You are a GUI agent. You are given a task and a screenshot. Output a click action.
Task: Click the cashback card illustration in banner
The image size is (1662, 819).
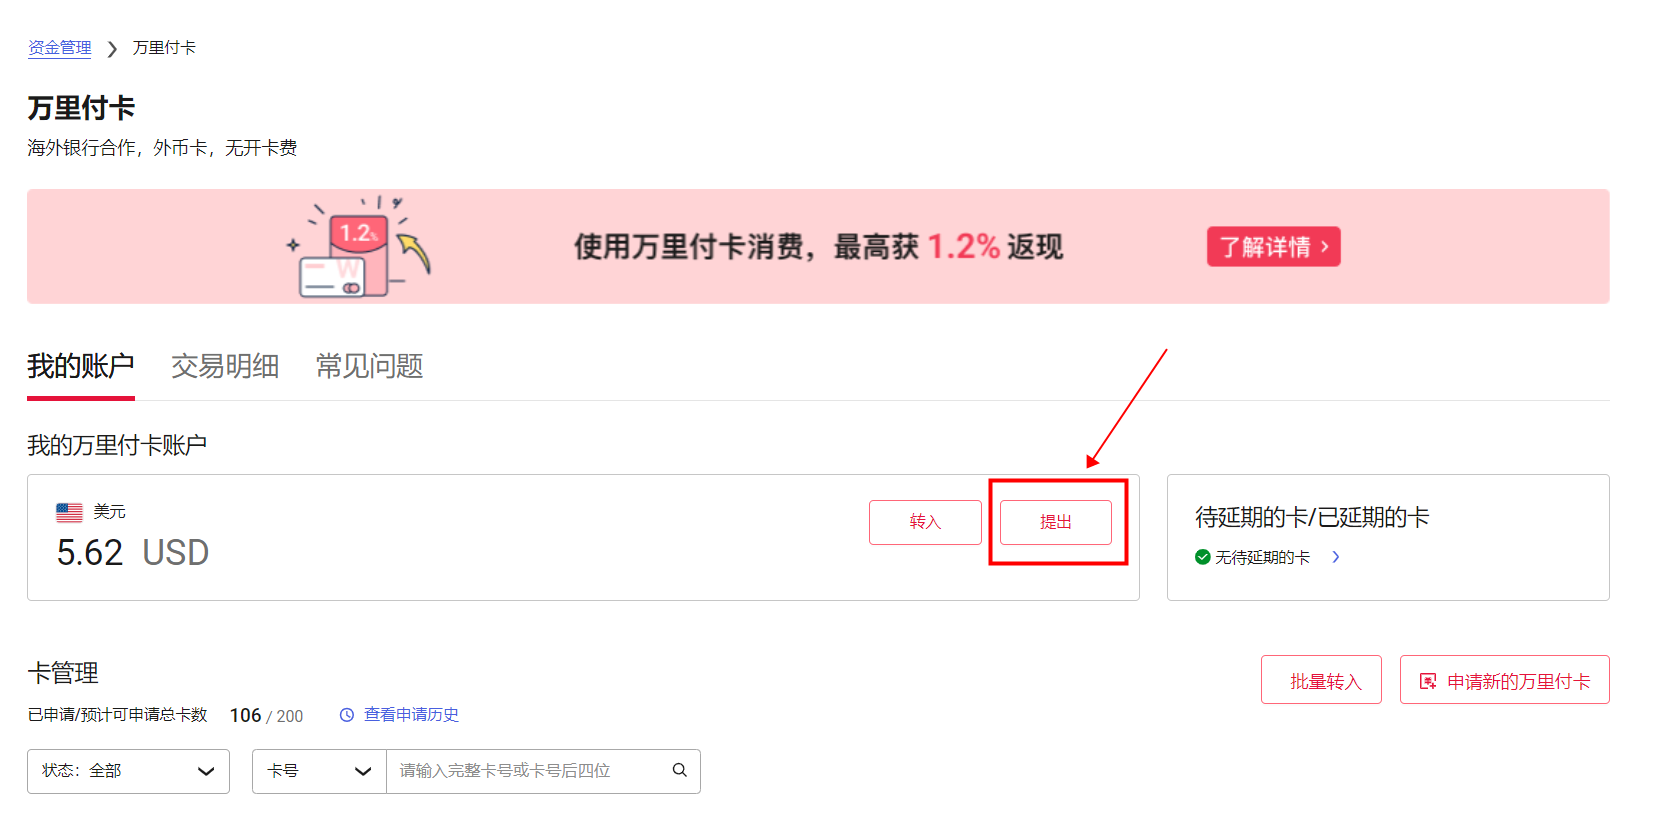[360, 248]
